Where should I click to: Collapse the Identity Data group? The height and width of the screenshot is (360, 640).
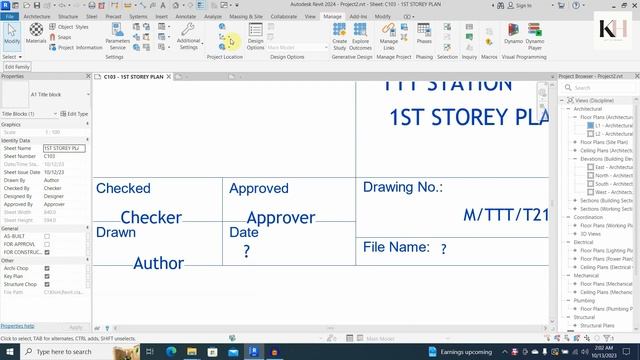tap(87, 140)
